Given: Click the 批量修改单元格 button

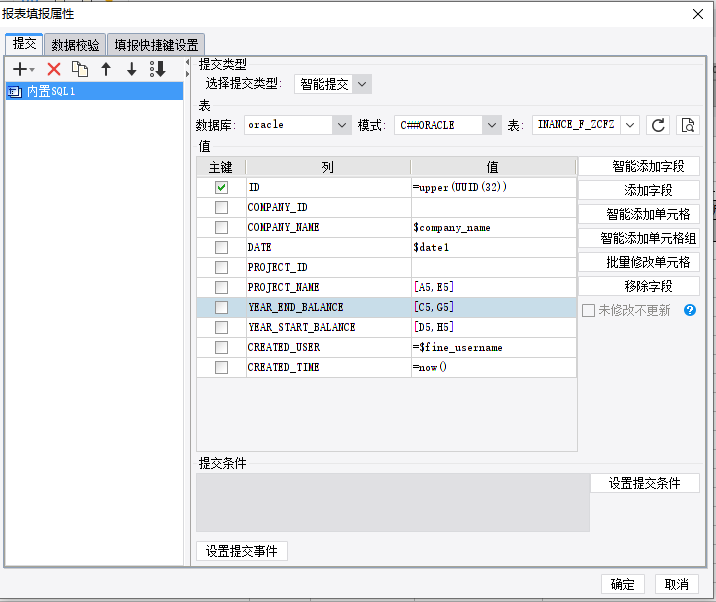Looking at the screenshot, I should tap(639, 262).
